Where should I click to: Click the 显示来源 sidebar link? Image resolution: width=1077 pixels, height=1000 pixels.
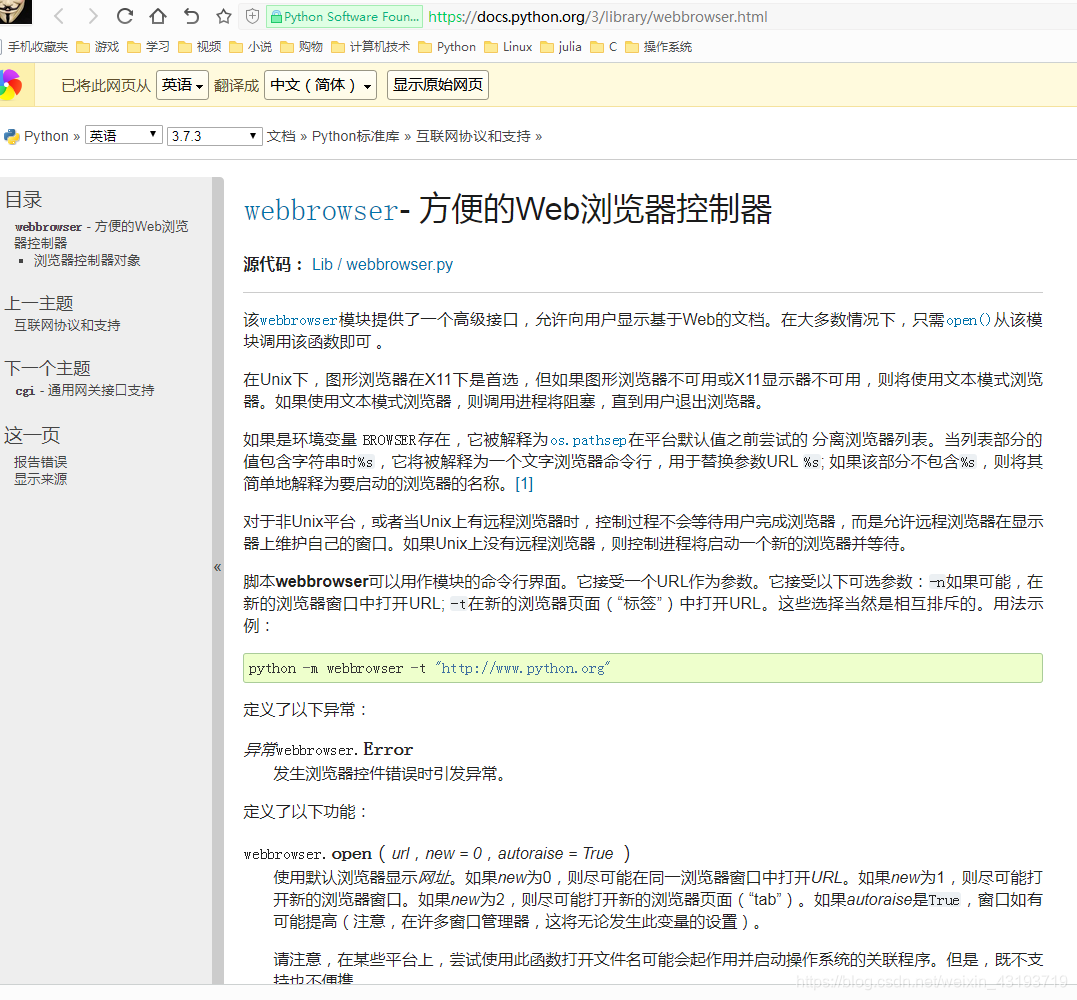pos(41,479)
